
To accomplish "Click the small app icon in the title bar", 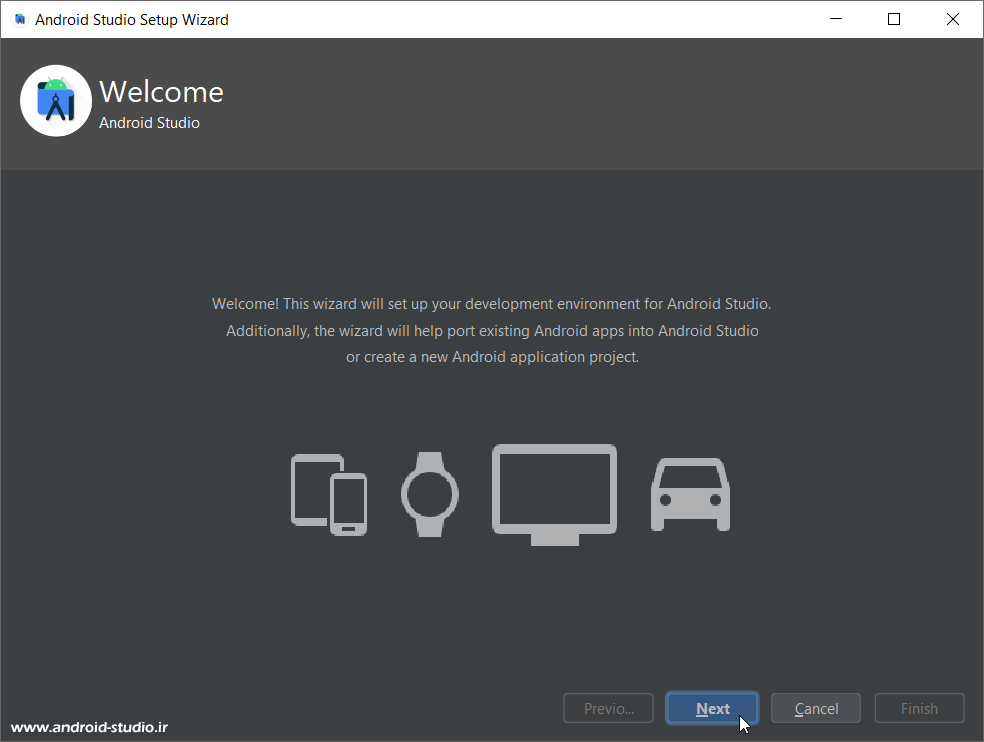I will tap(19, 19).
